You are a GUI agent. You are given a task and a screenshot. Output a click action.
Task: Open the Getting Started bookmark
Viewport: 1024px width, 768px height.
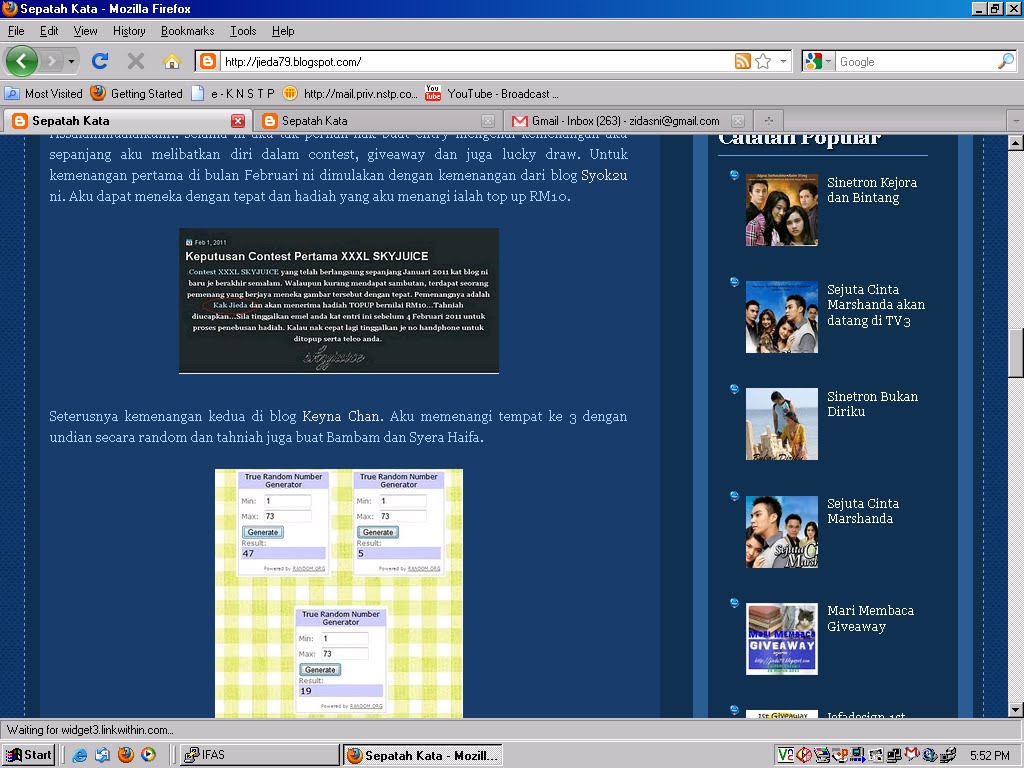[136, 93]
